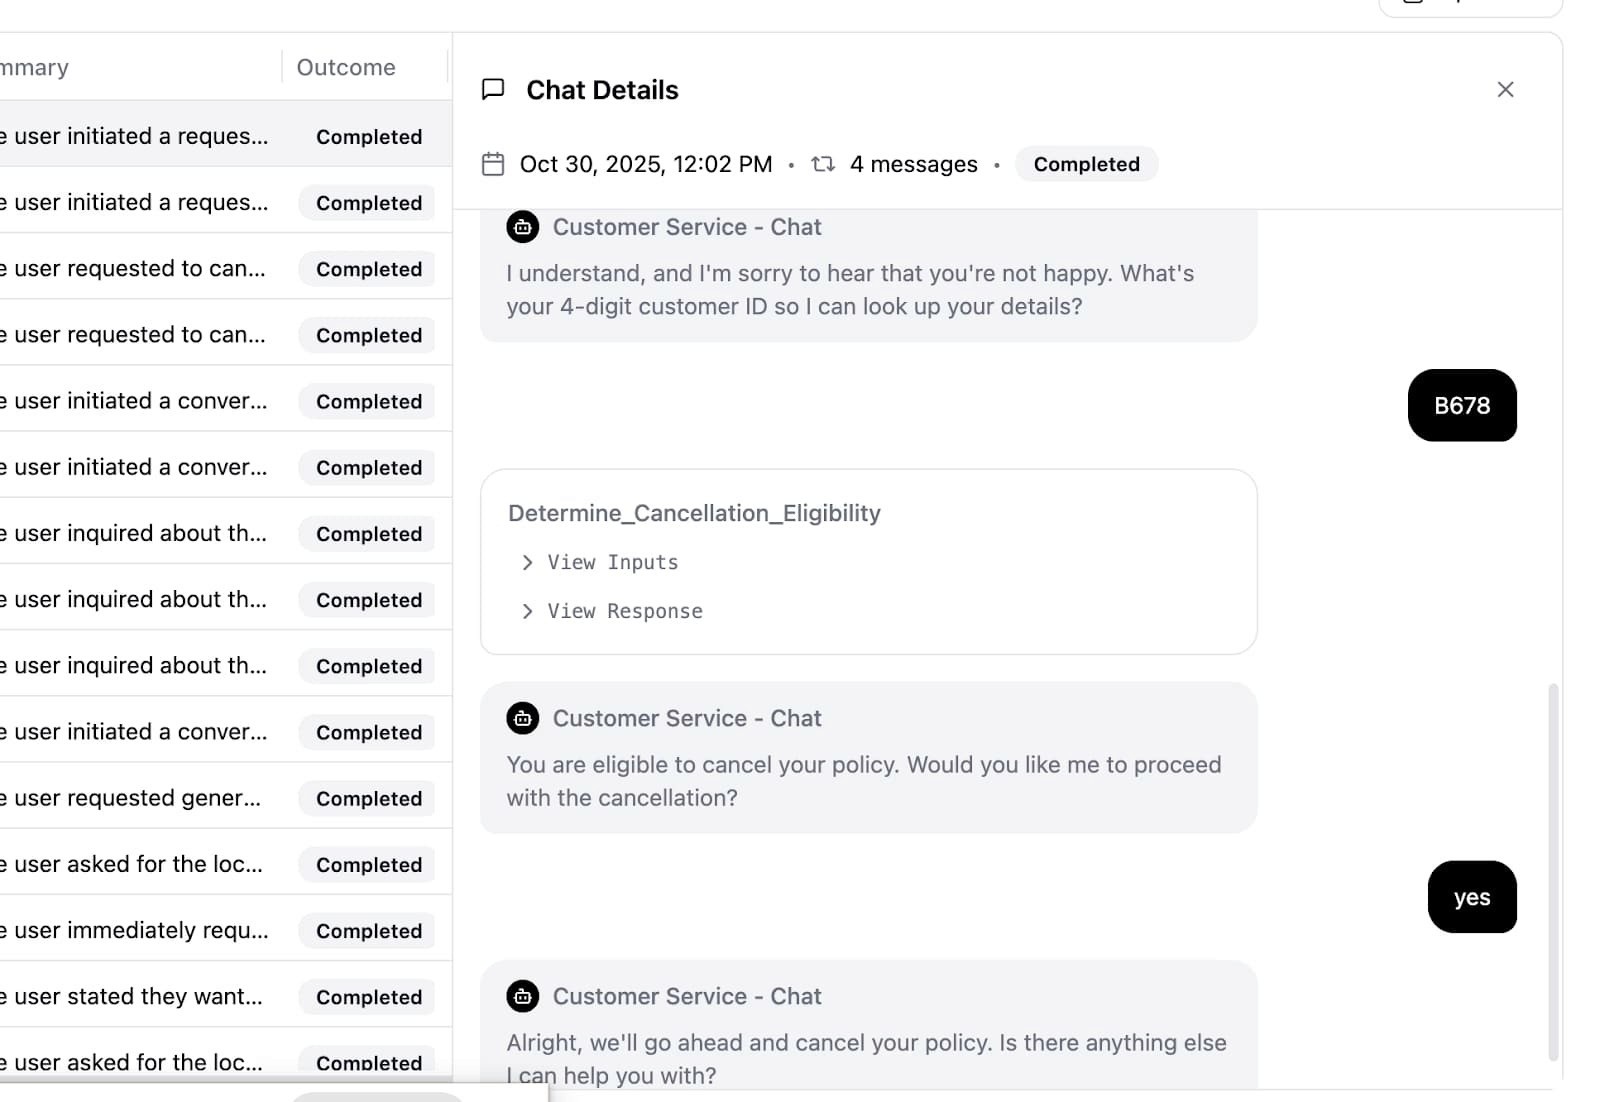This screenshot has width=1600, height=1102.
Task: Expand View Inputs for Determine_Cancellation_Eligibility
Action: click(612, 563)
